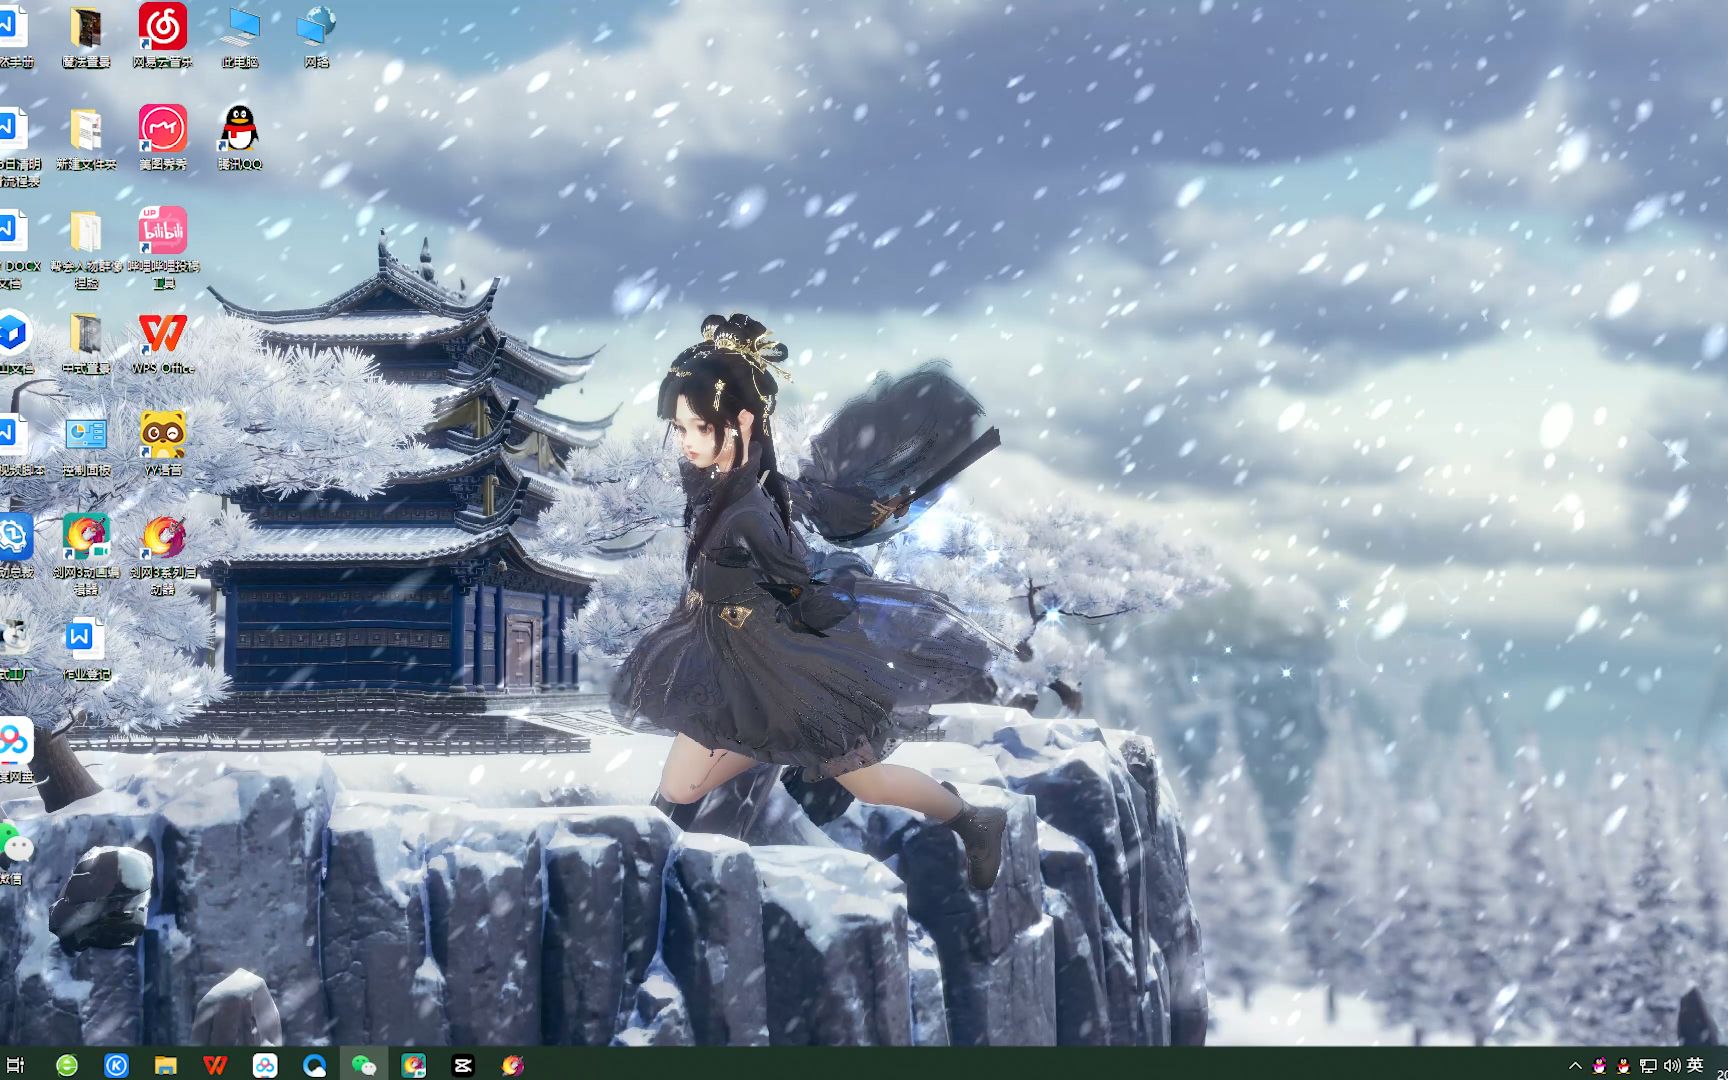Open Baidu Netdisk from the taskbar

pyautogui.click(x=265, y=1065)
